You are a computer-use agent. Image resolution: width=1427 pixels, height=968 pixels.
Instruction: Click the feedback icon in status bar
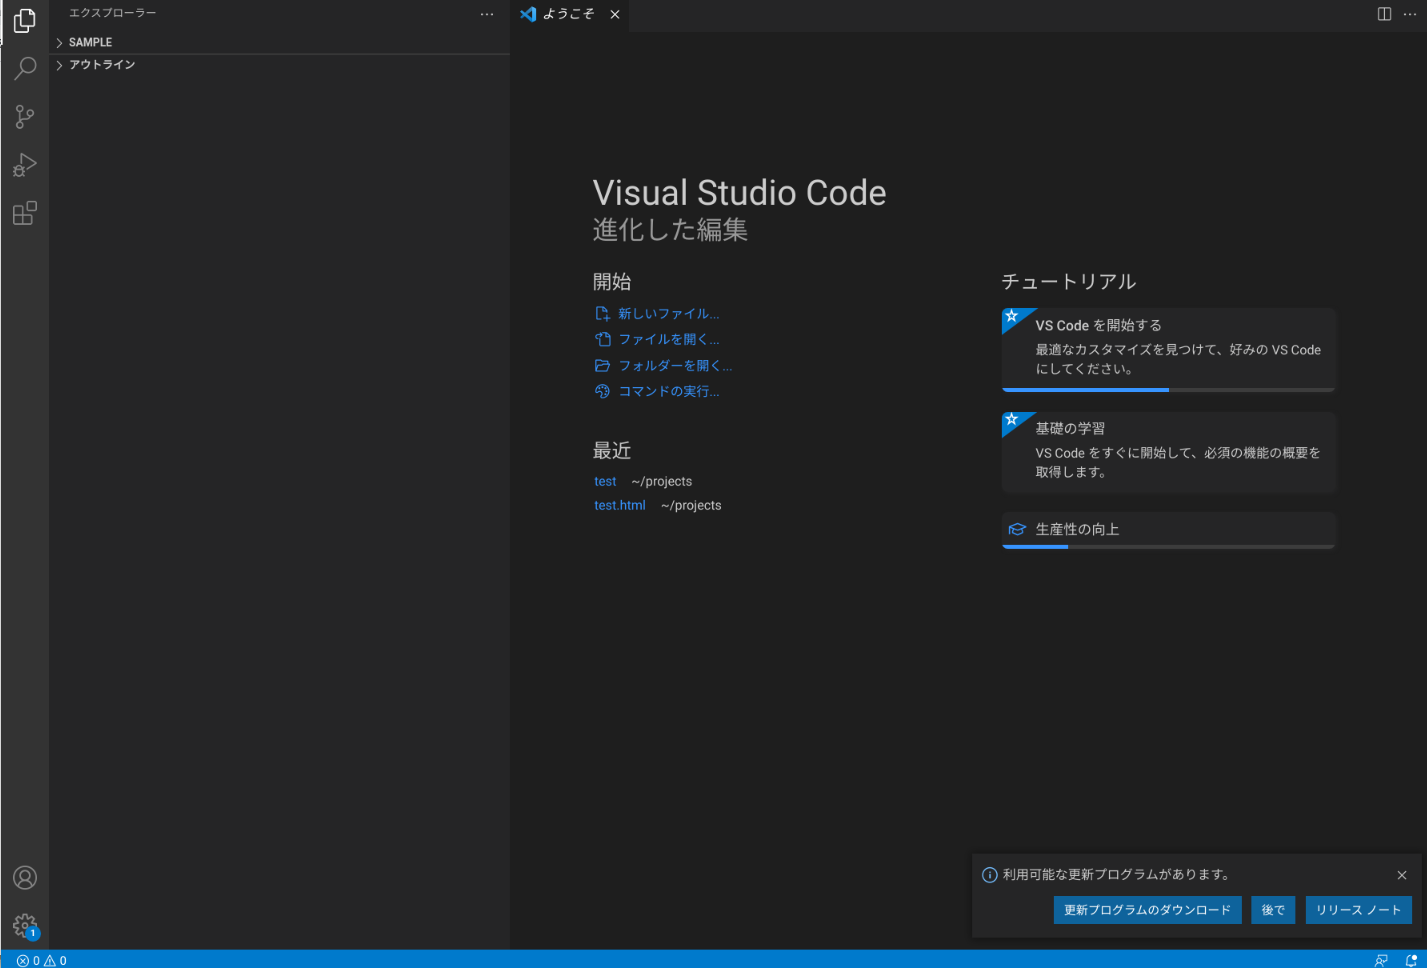pyautogui.click(x=1381, y=960)
